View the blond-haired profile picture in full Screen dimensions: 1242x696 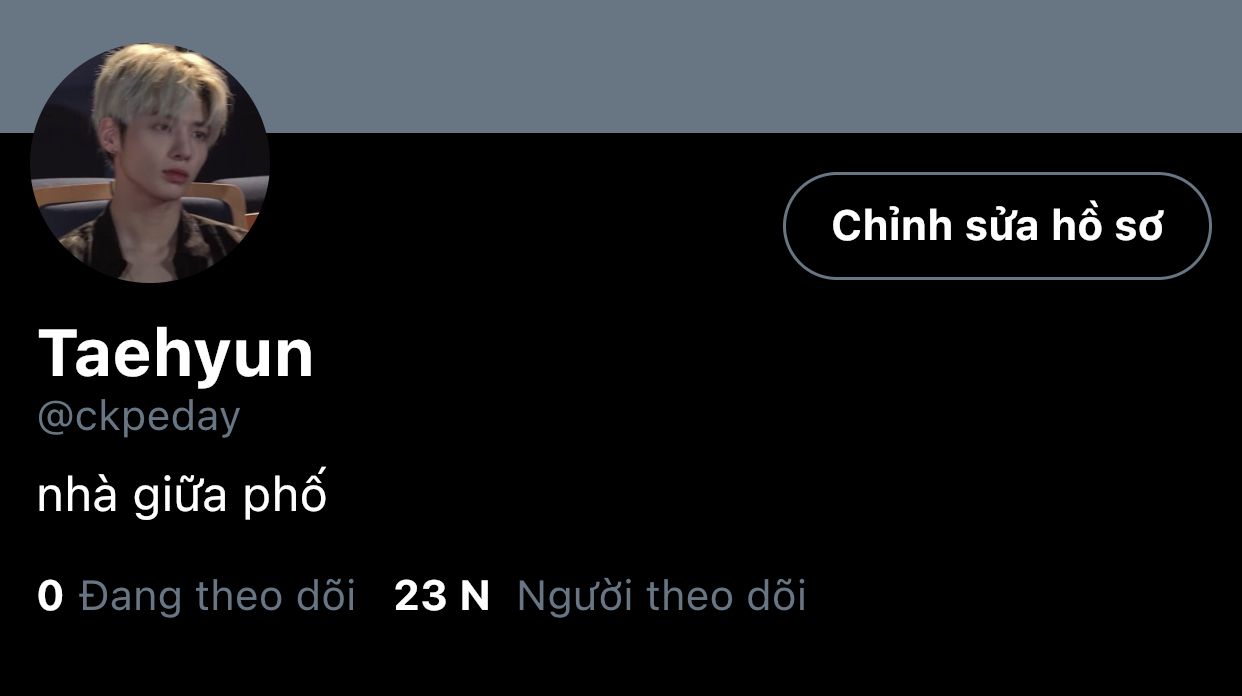[x=150, y=163]
